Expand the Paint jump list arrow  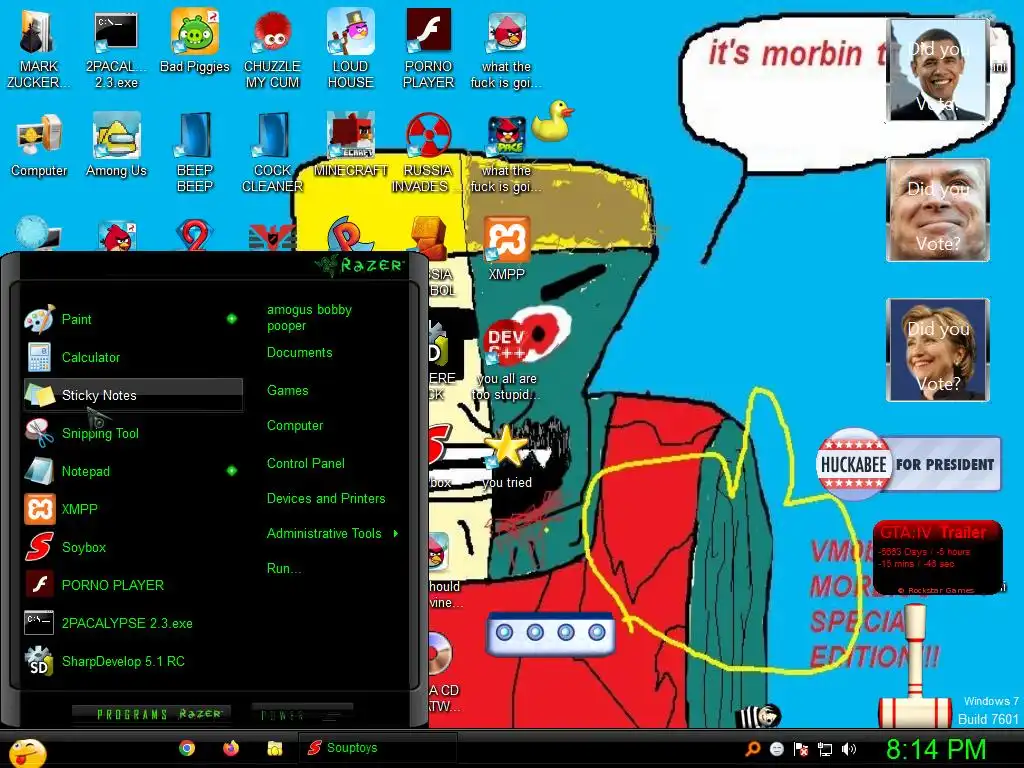click(232, 319)
